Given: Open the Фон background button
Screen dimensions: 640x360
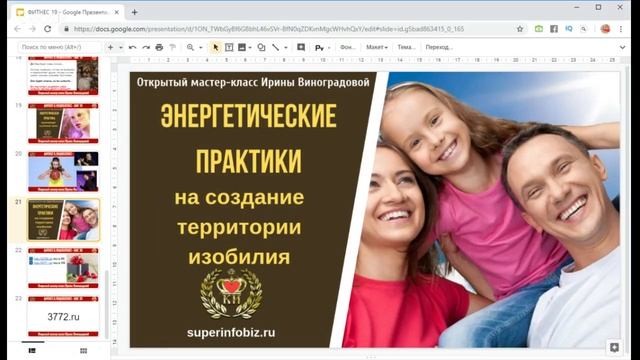Looking at the screenshot, I should coord(348,47).
